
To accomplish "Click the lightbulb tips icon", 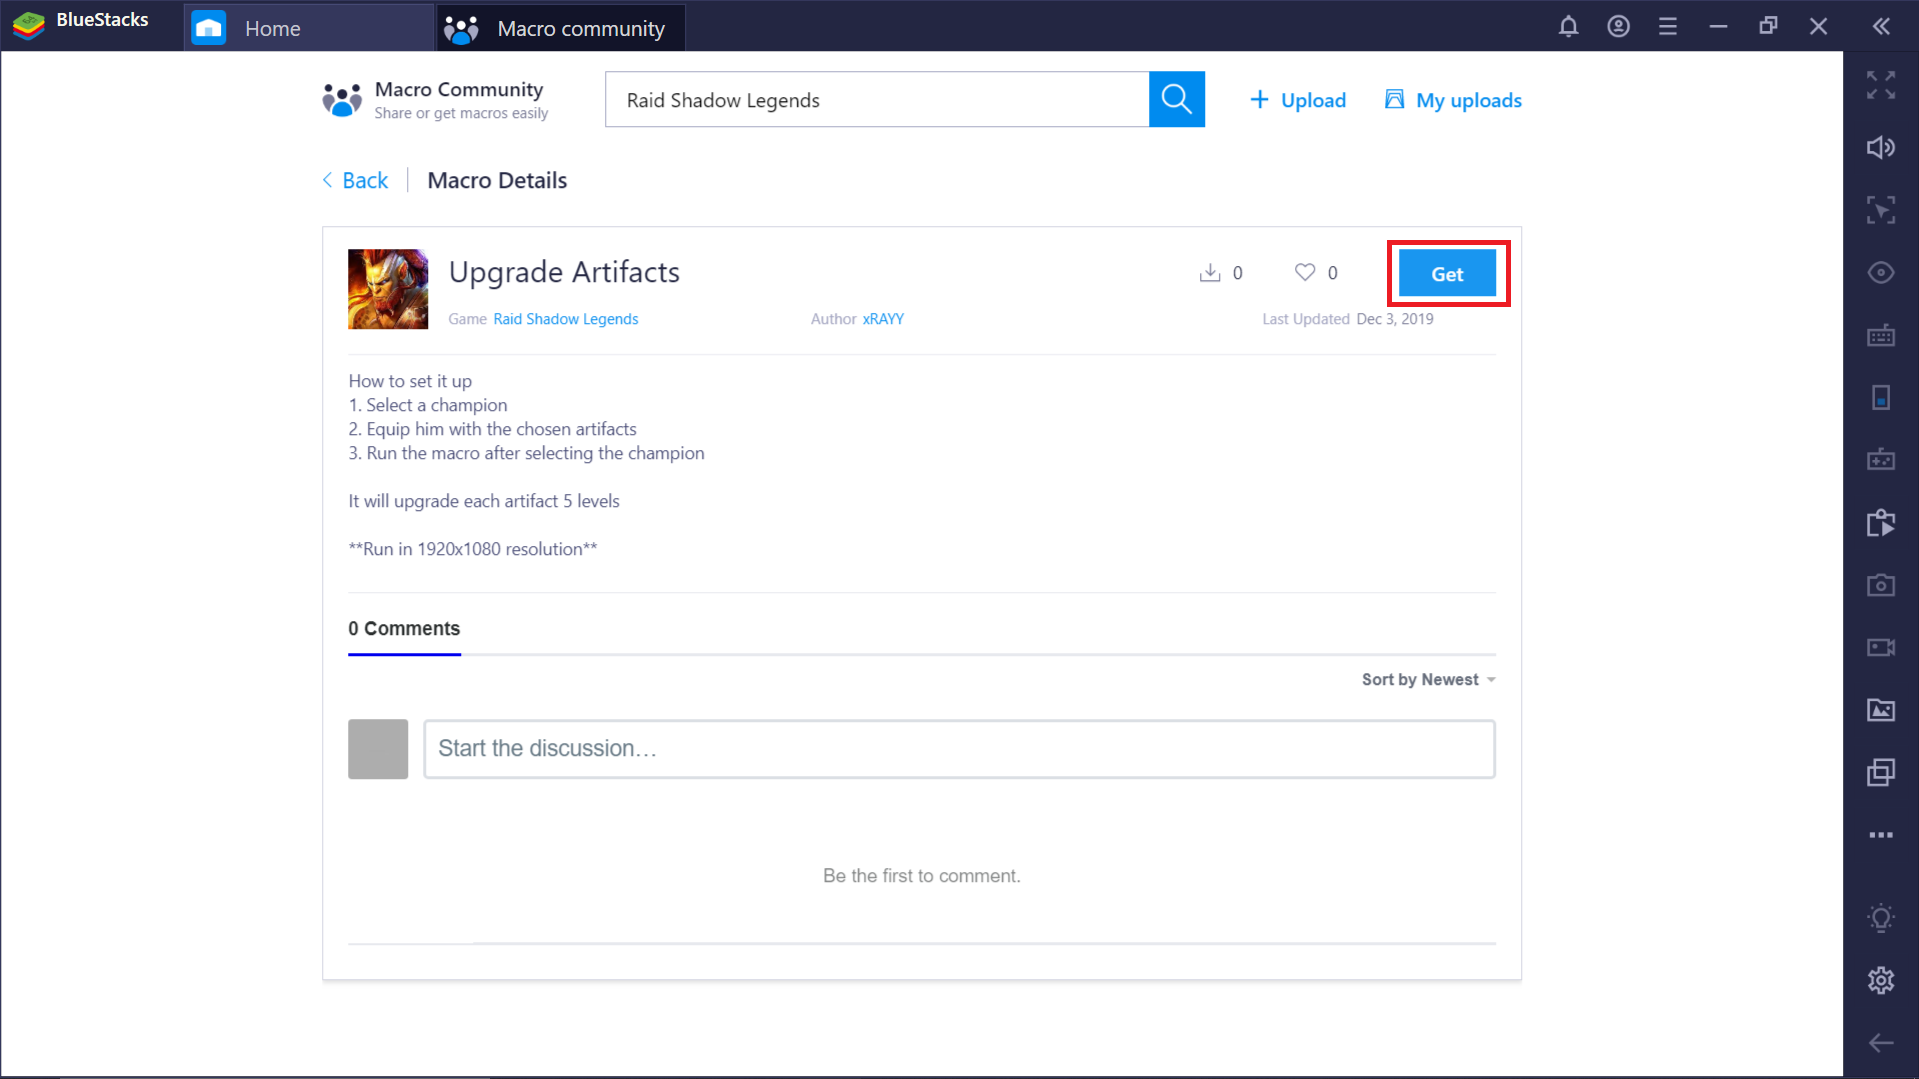I will (x=1881, y=918).
